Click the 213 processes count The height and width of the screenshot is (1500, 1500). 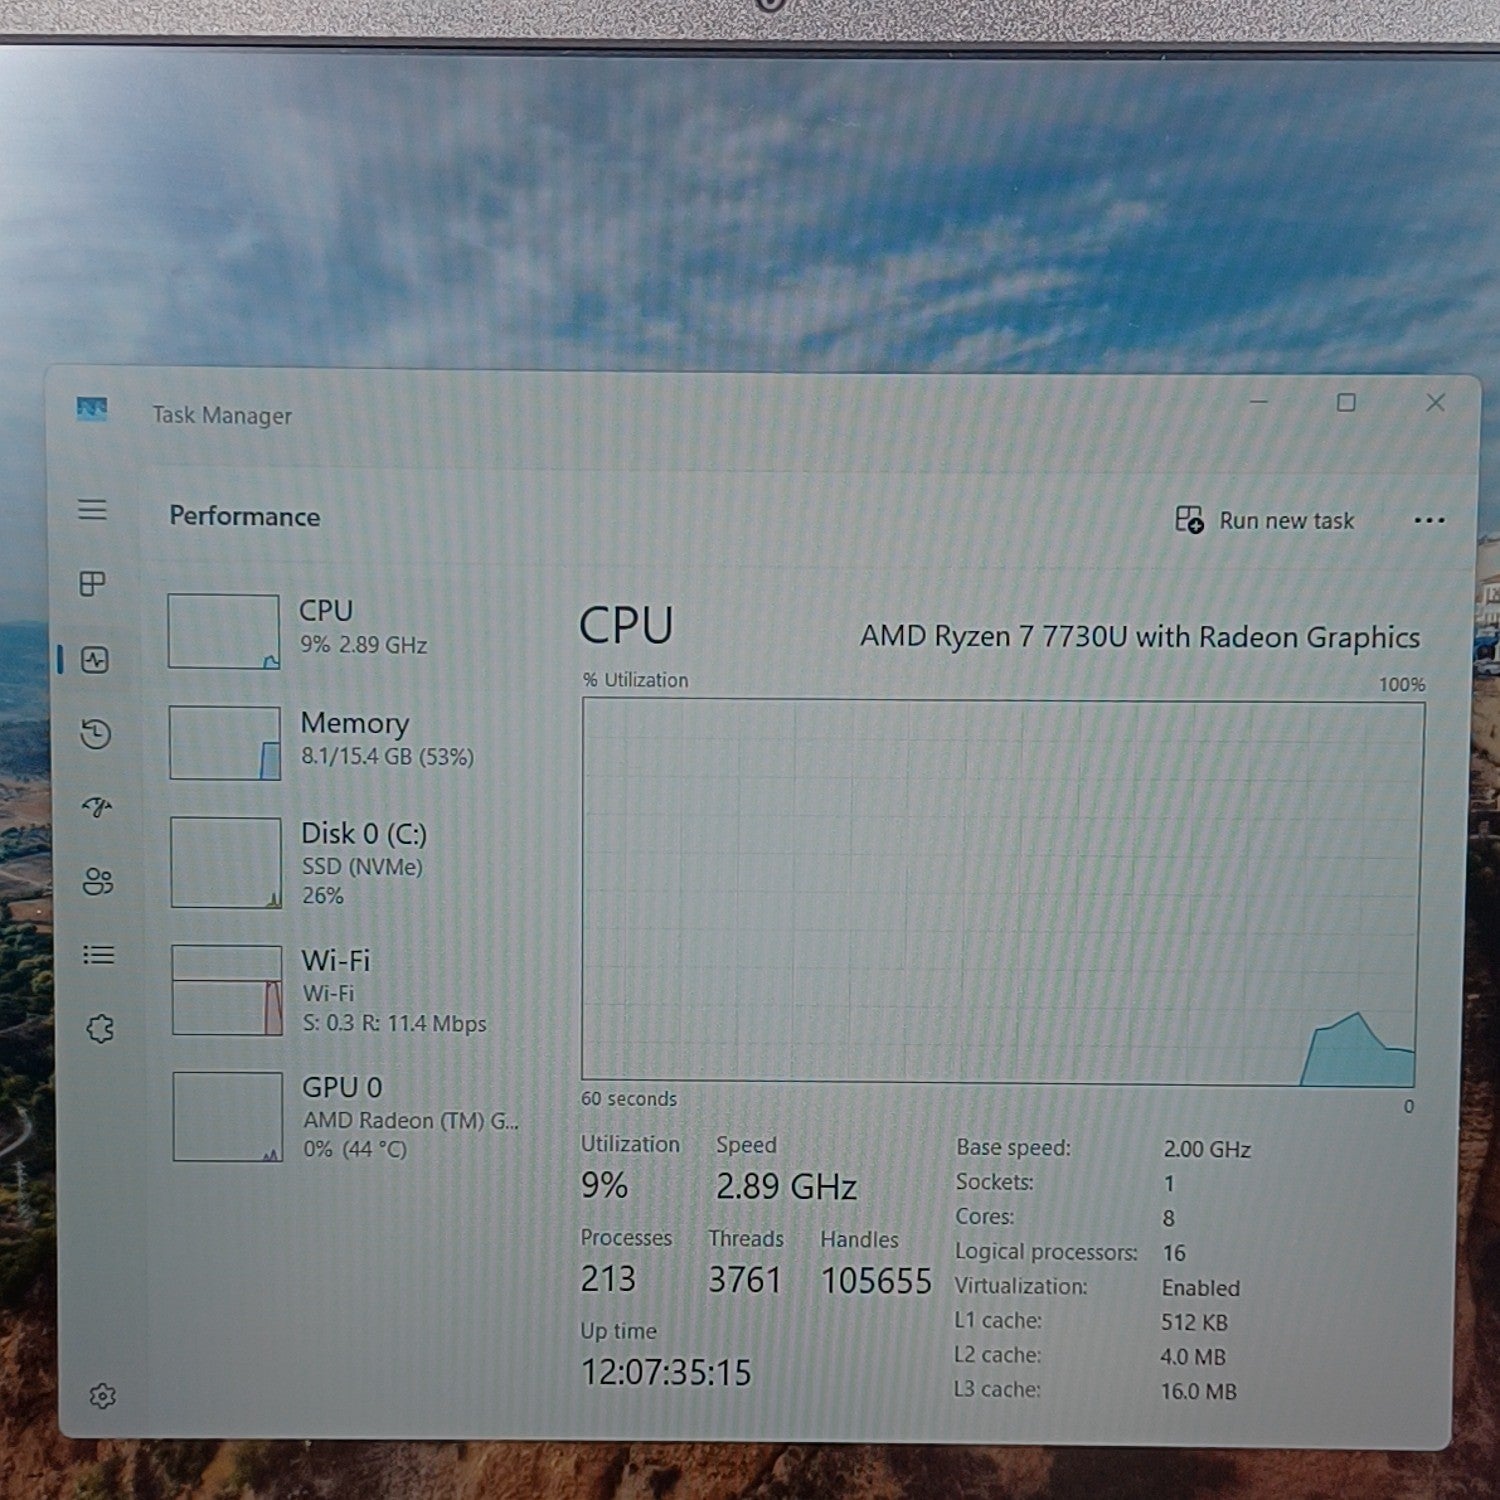[x=608, y=1279]
